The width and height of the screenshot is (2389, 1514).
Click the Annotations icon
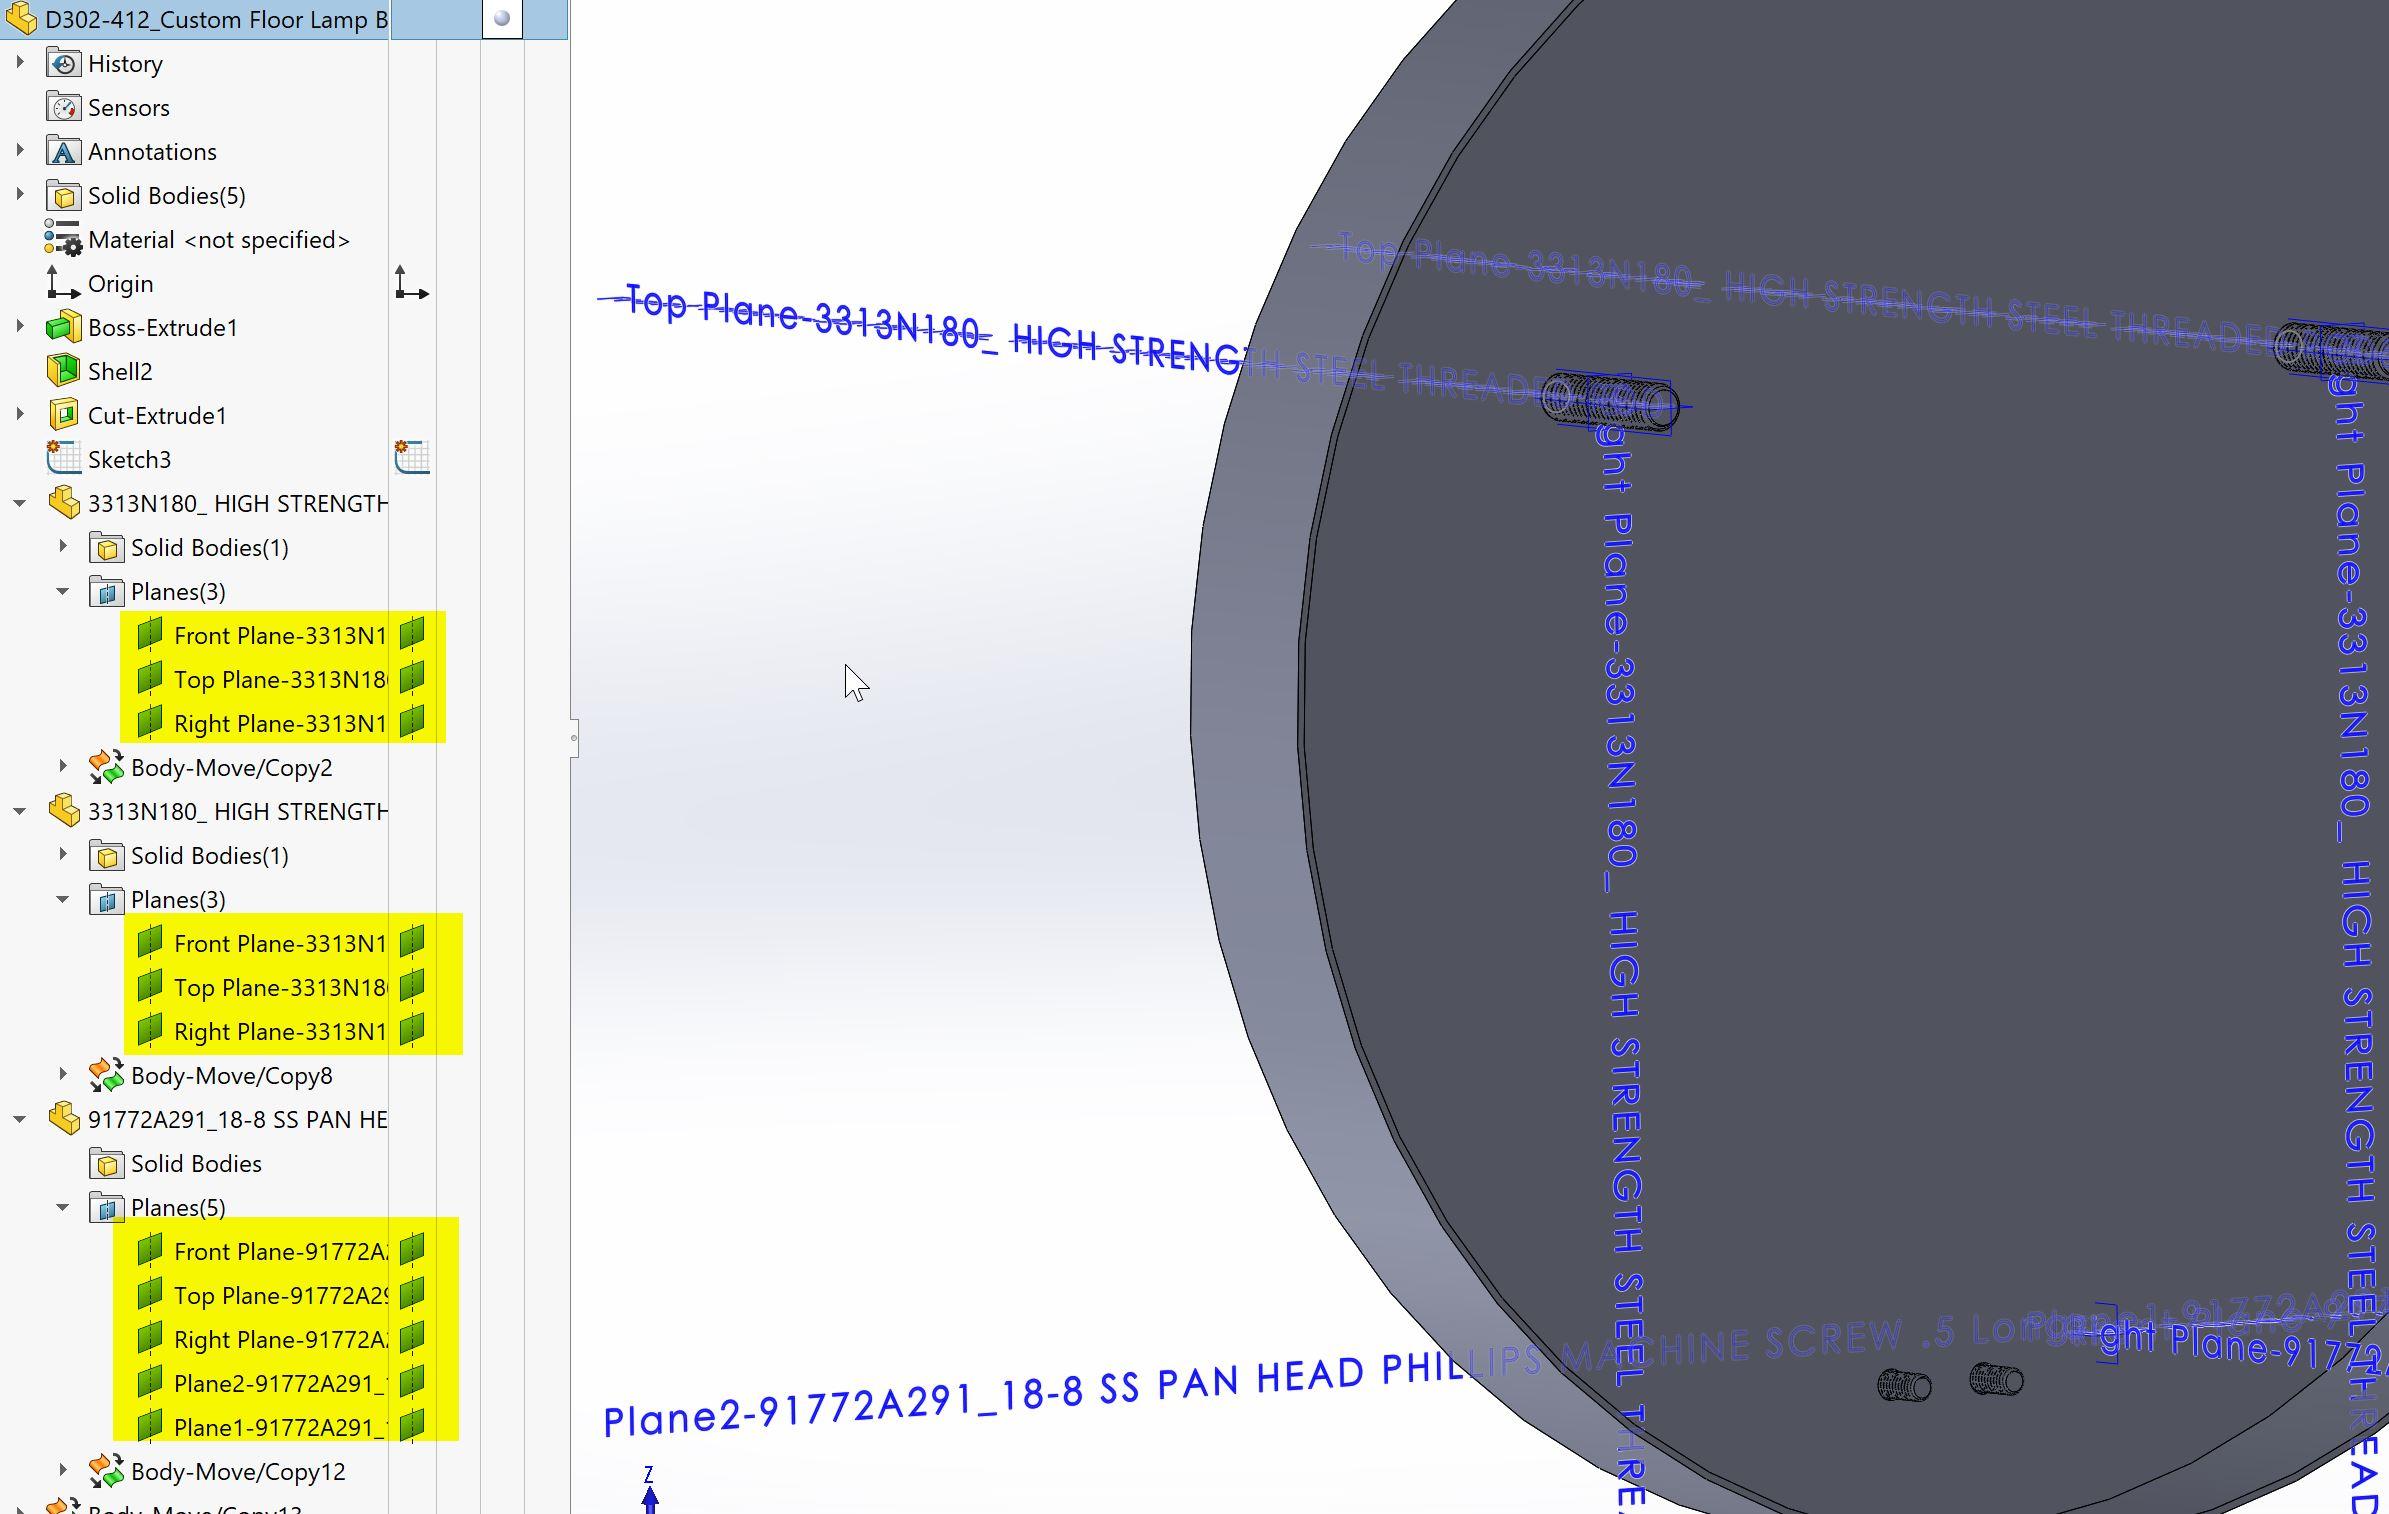point(64,152)
